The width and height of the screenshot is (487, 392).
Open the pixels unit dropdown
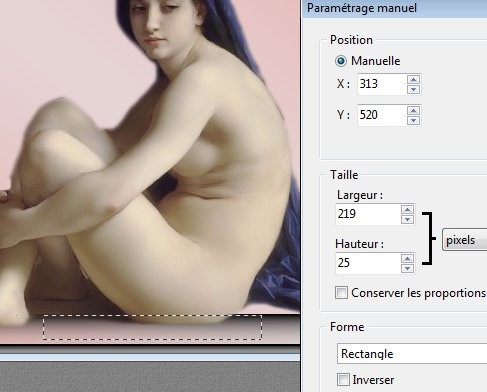[464, 240]
